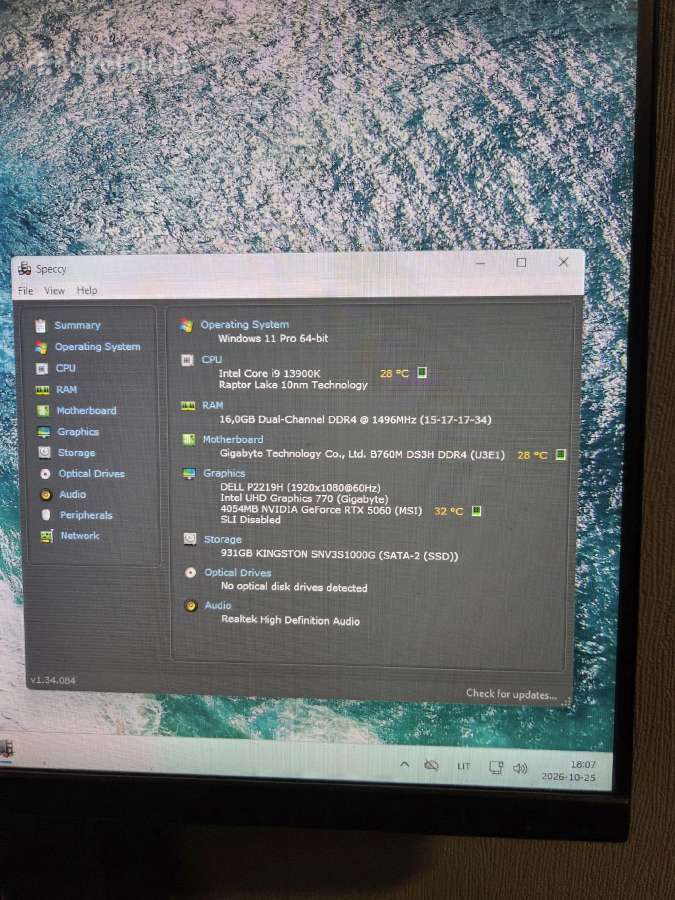This screenshot has width=675, height=900.
Task: Select Operating System in the sidebar
Action: (98, 347)
